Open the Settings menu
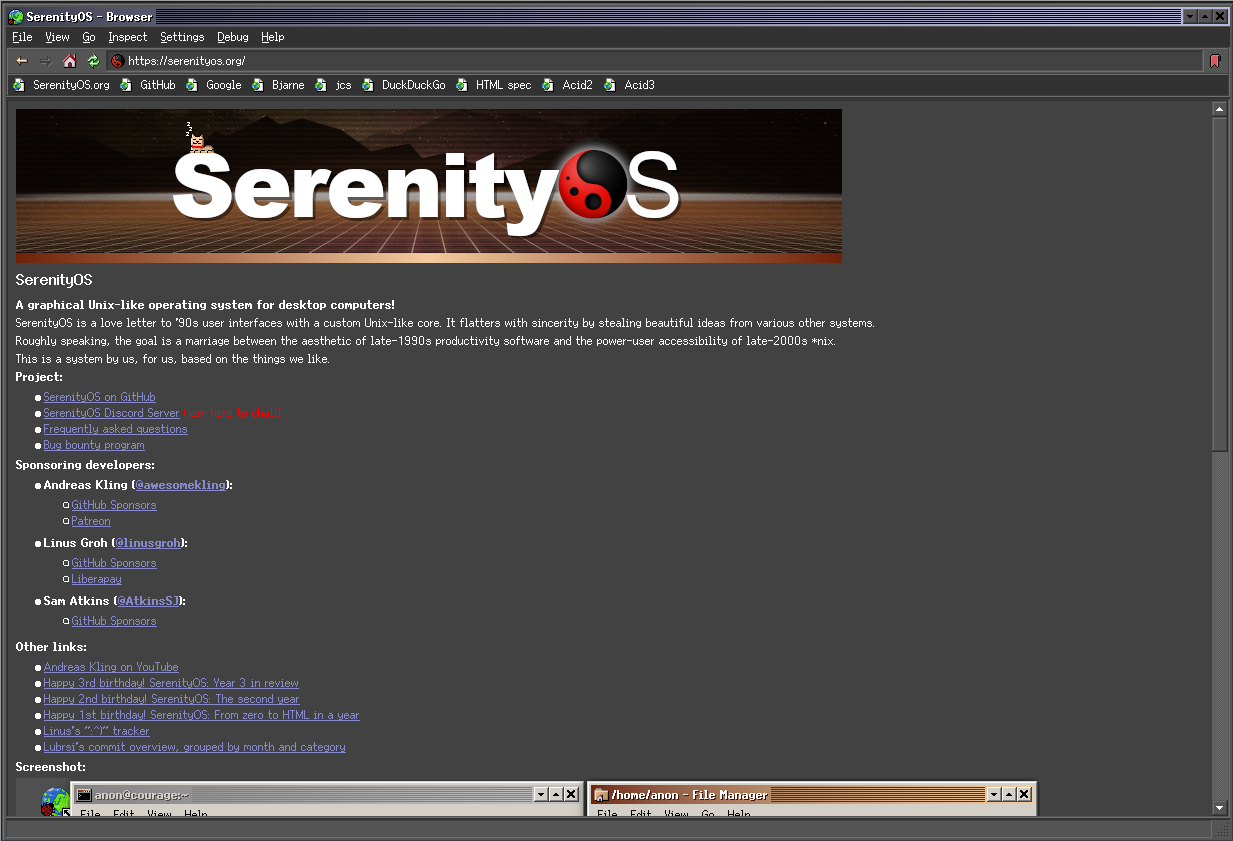1233x841 pixels. click(x=182, y=37)
